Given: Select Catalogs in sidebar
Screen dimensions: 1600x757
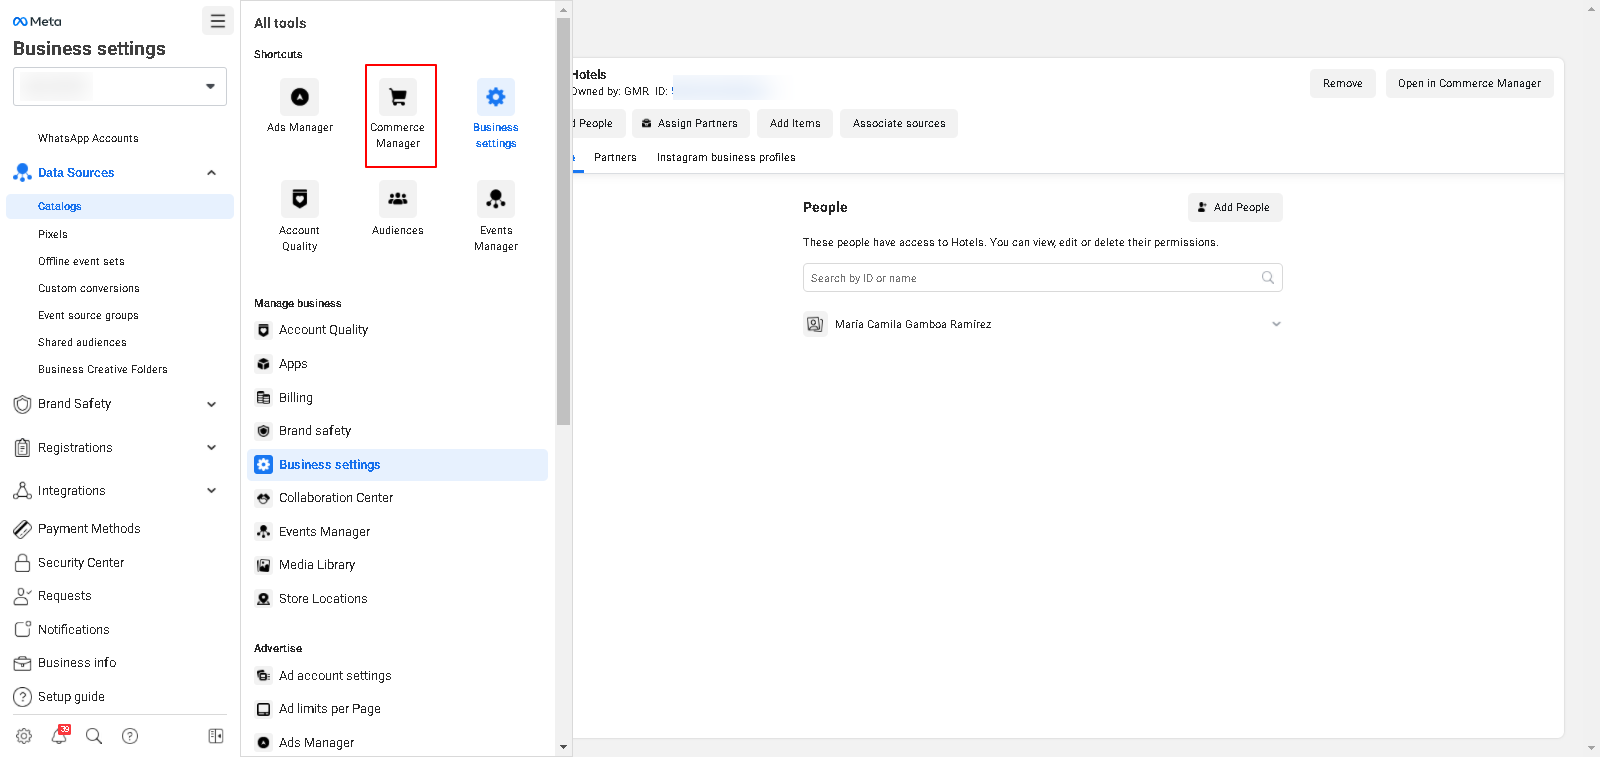Looking at the screenshot, I should coord(120,207).
